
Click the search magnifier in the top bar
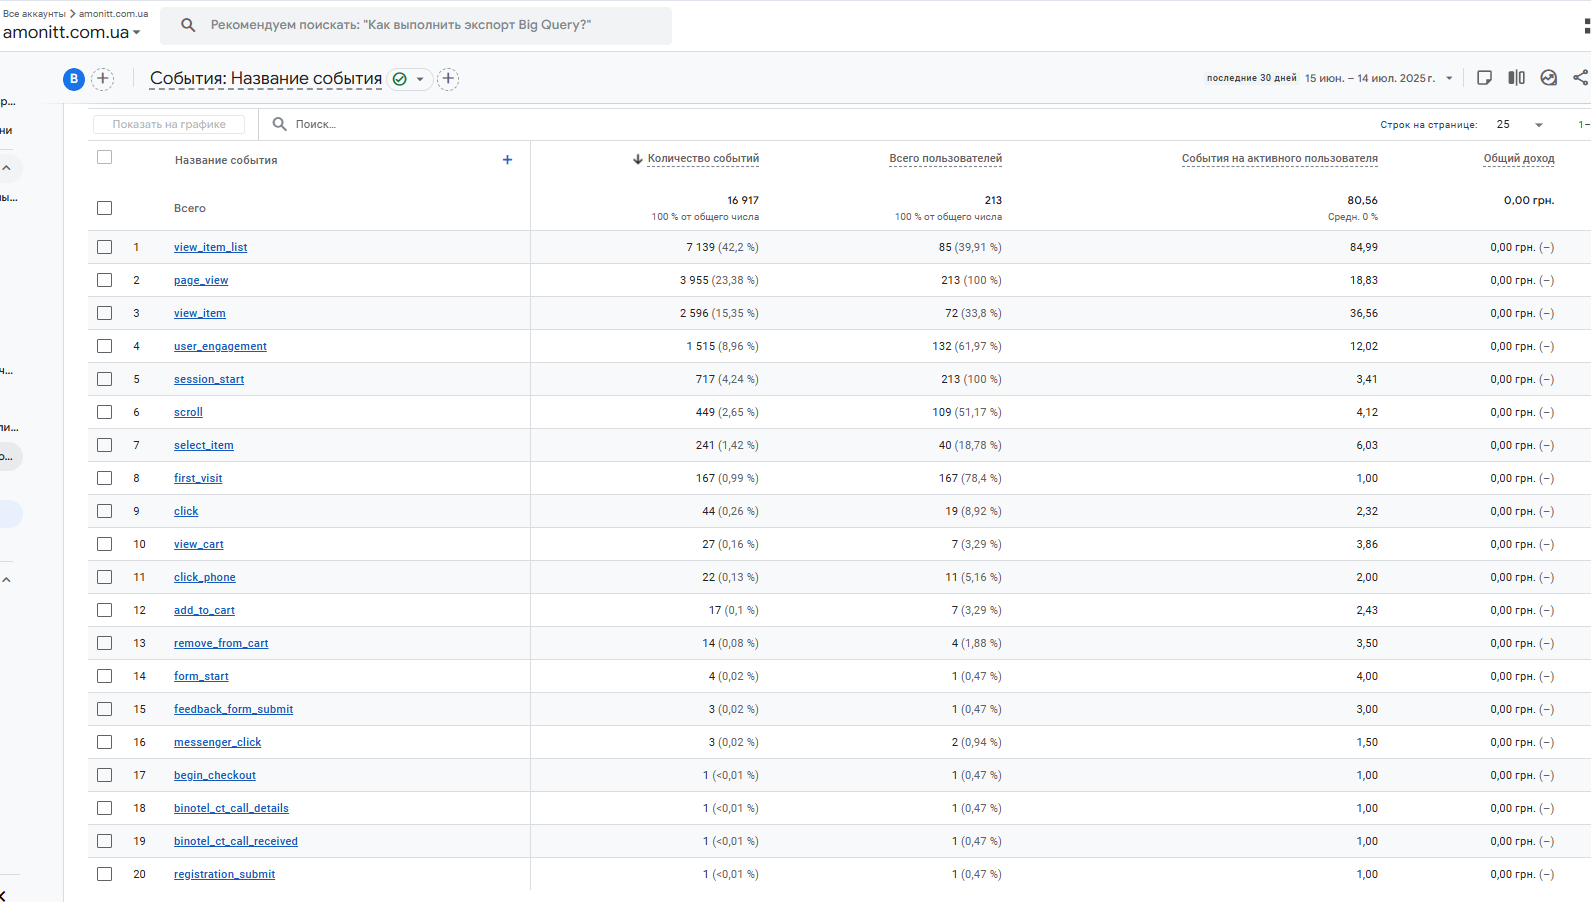point(188,25)
